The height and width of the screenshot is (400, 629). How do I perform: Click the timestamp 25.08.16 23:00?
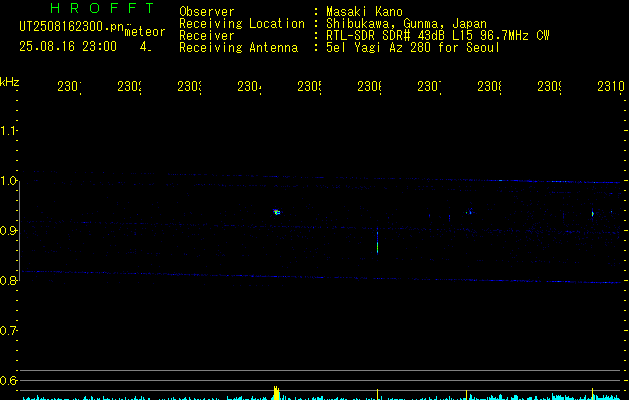click(x=68, y=47)
